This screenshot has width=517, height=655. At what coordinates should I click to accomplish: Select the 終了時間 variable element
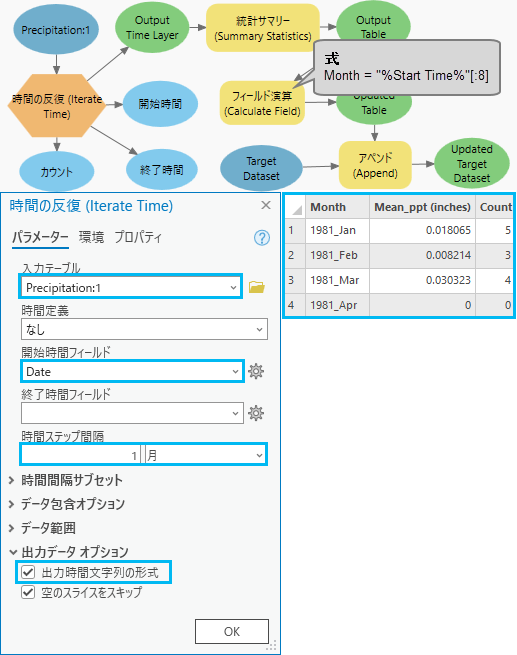coord(161,170)
